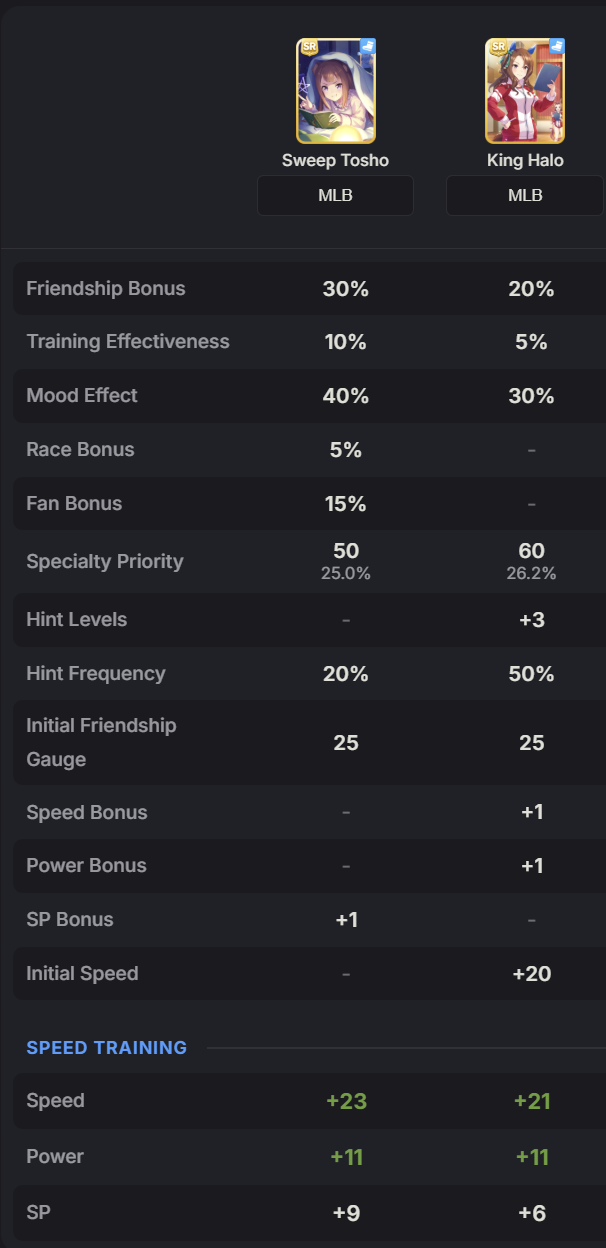Click King Halo's +20 Initial Speed value
Viewport: 606px width, 1248px height.
[x=532, y=974]
